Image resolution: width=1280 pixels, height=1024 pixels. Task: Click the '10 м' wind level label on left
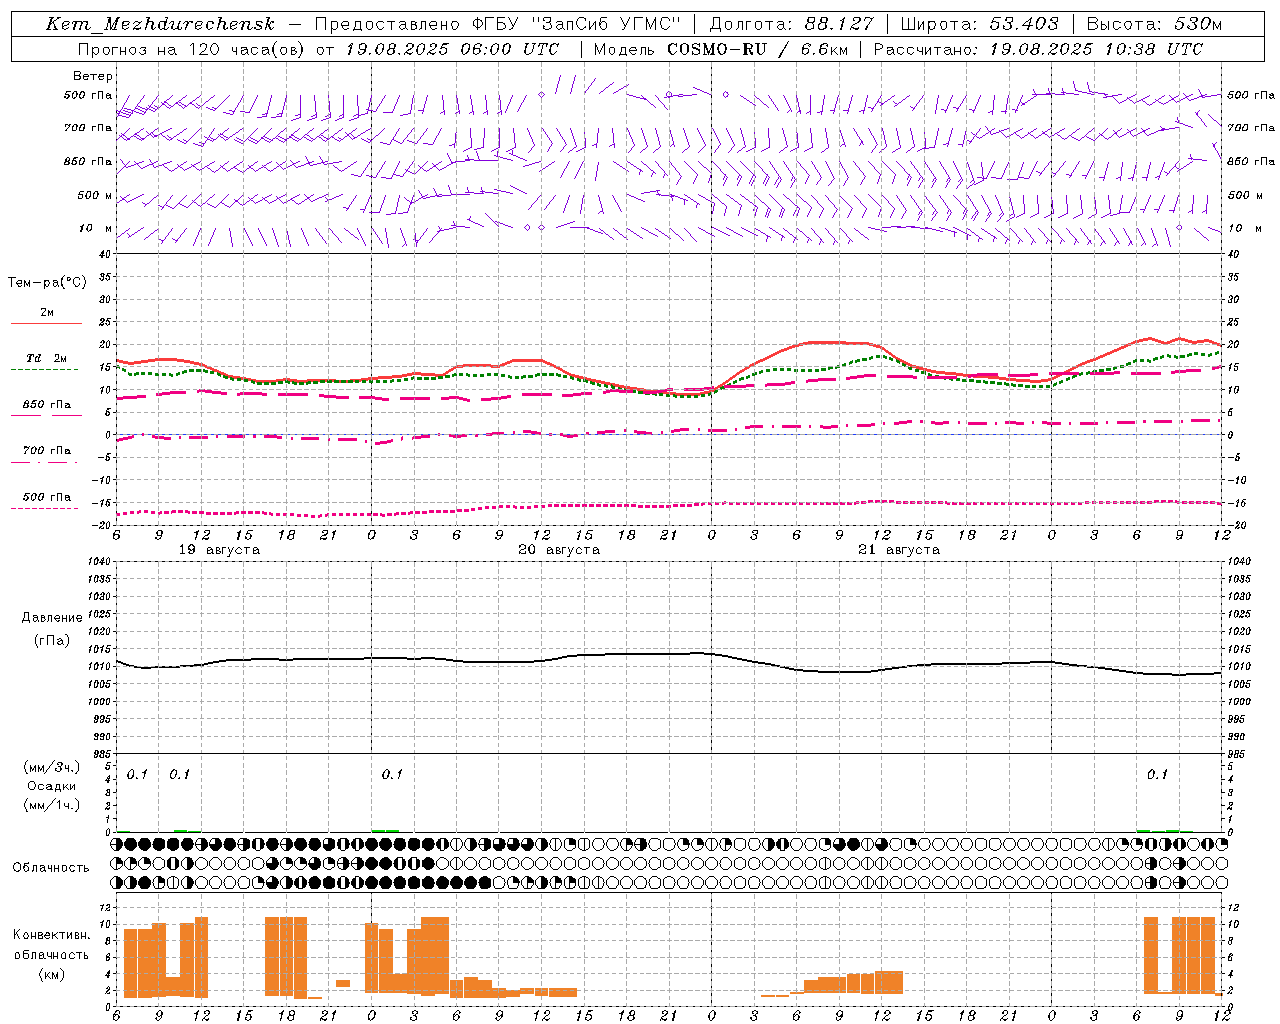click(x=96, y=228)
